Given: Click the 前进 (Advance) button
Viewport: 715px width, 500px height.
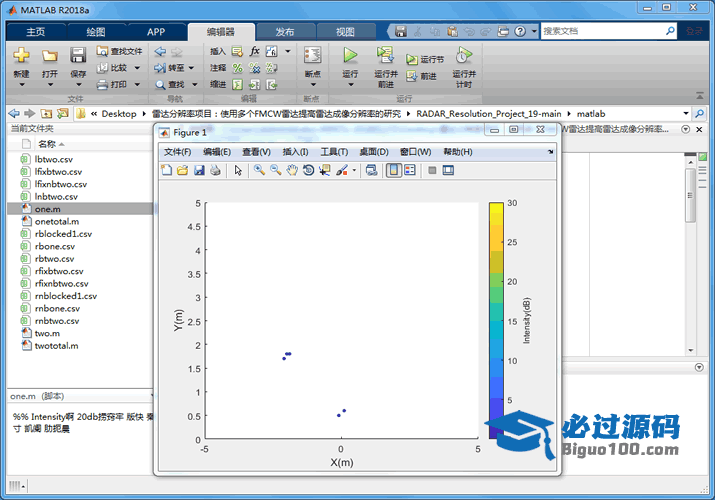Looking at the screenshot, I should point(422,76).
